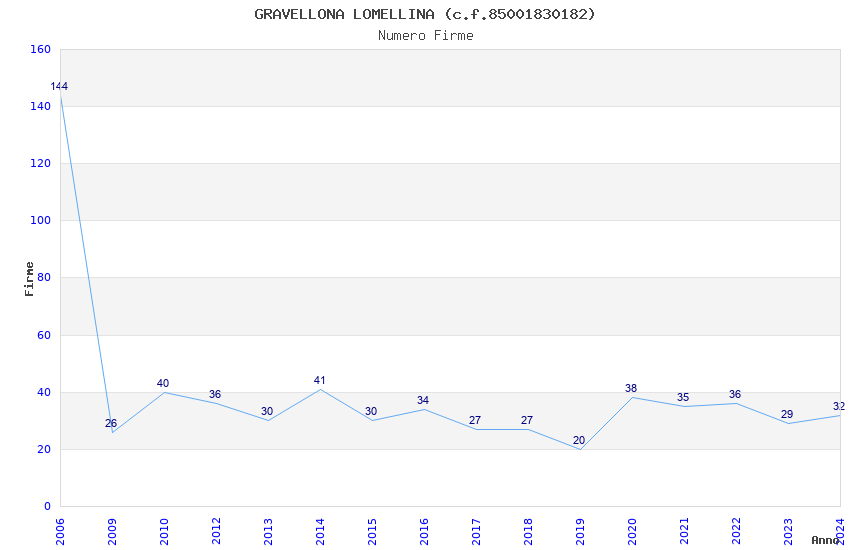
Task: Click the 2019 year label
Action: coord(581,532)
